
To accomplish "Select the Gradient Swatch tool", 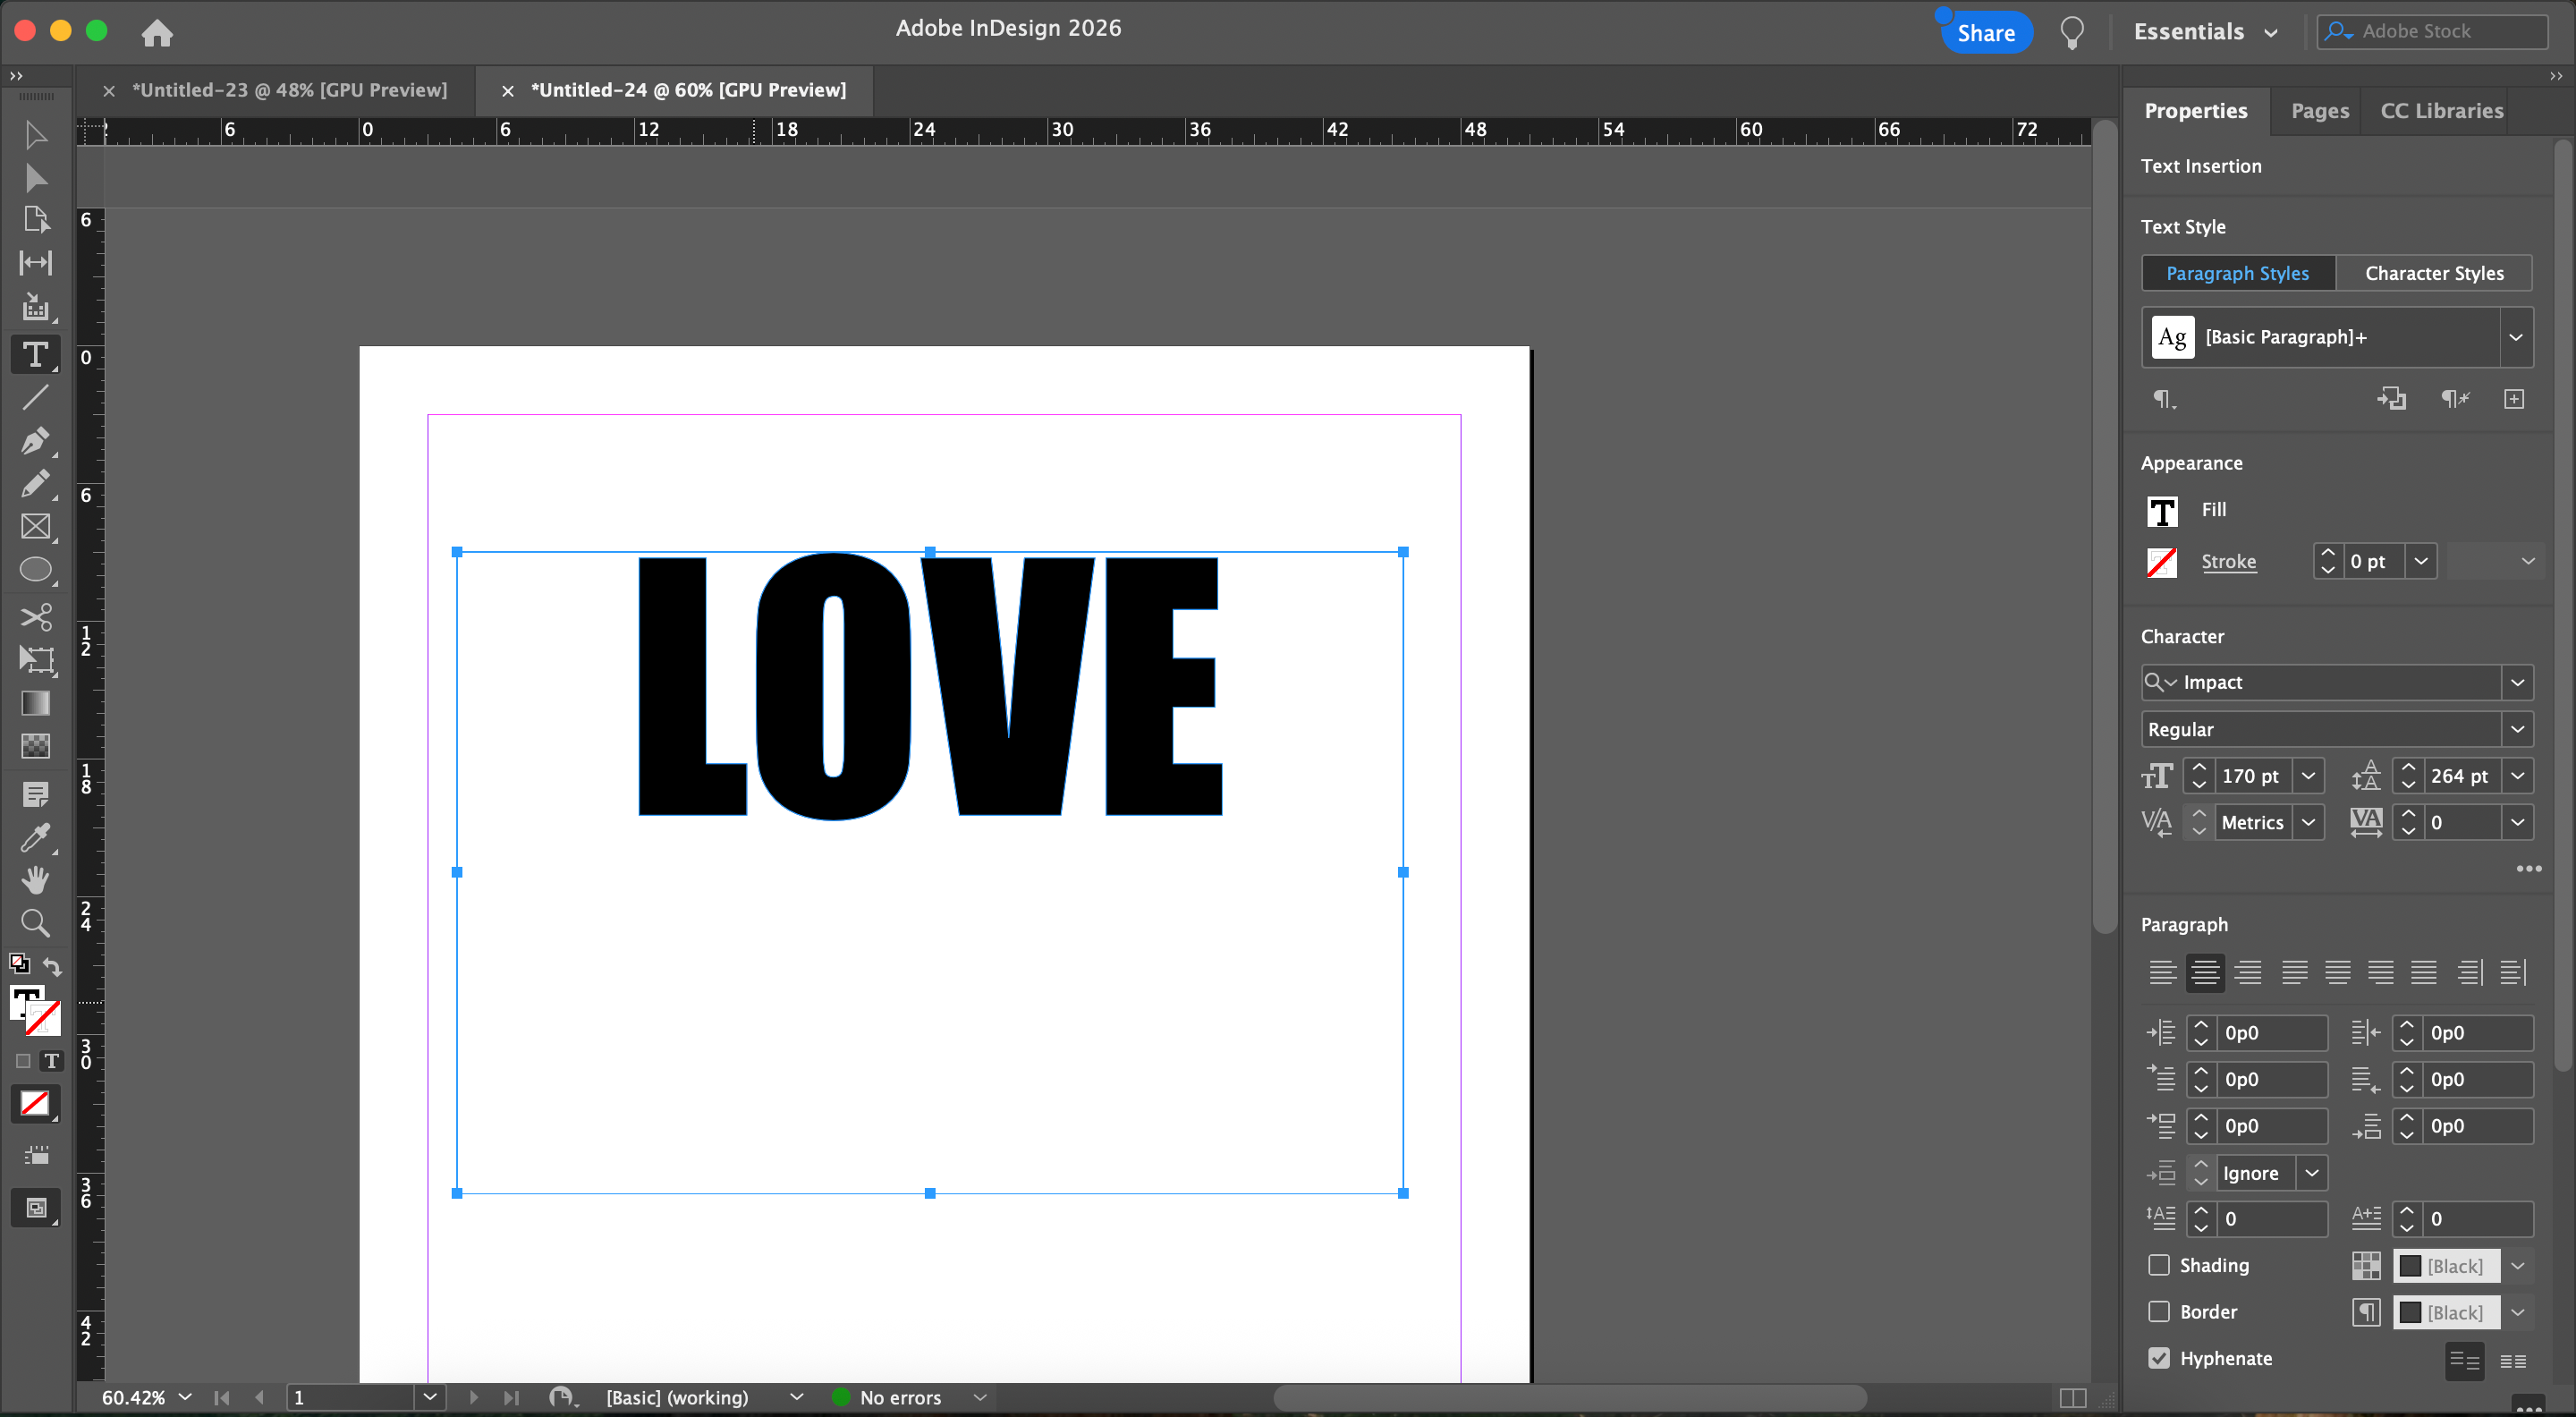I will pos(35,703).
